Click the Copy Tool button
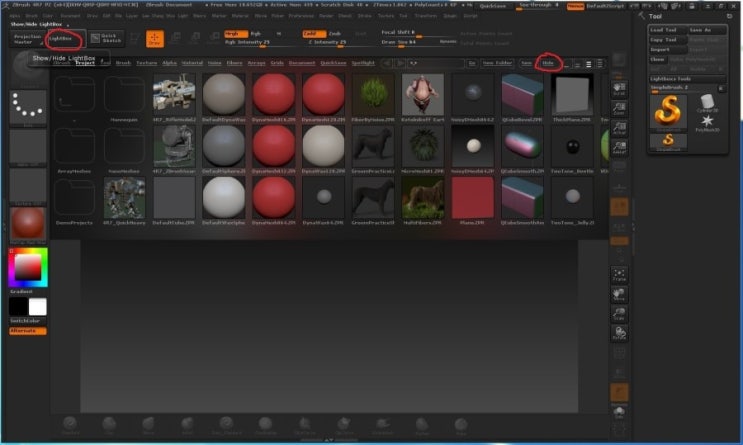743x445 pixels. 668,40
